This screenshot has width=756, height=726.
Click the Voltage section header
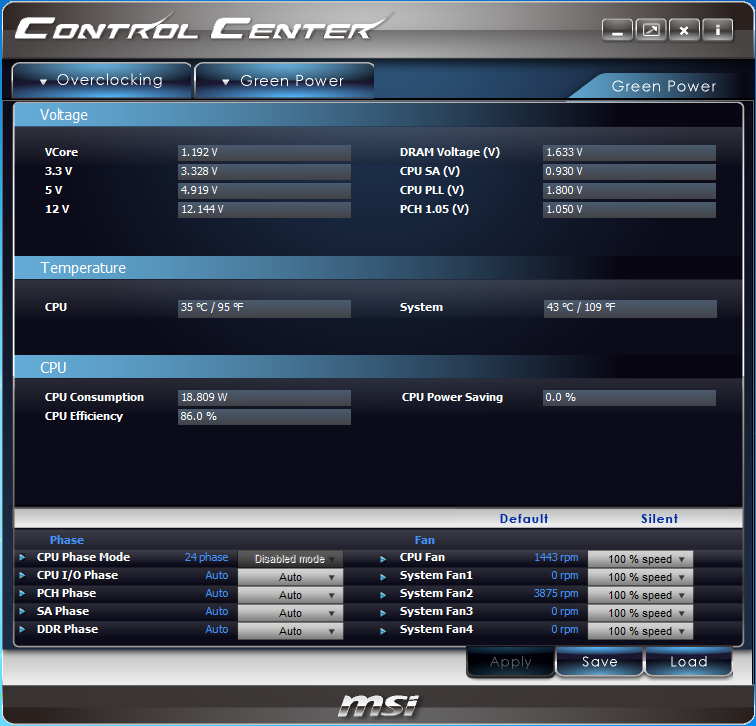pyautogui.click(x=378, y=115)
